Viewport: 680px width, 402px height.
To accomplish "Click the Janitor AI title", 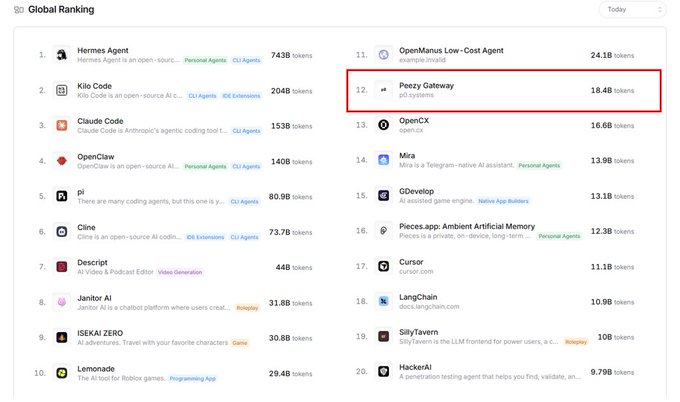I will [94, 298].
